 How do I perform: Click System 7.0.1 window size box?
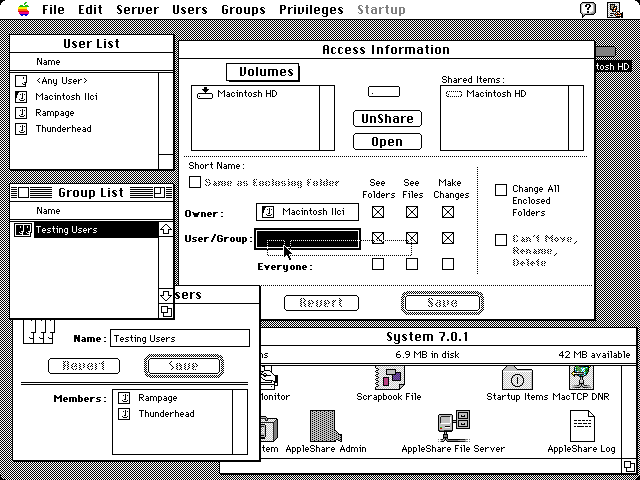pyautogui.click(x=629, y=466)
